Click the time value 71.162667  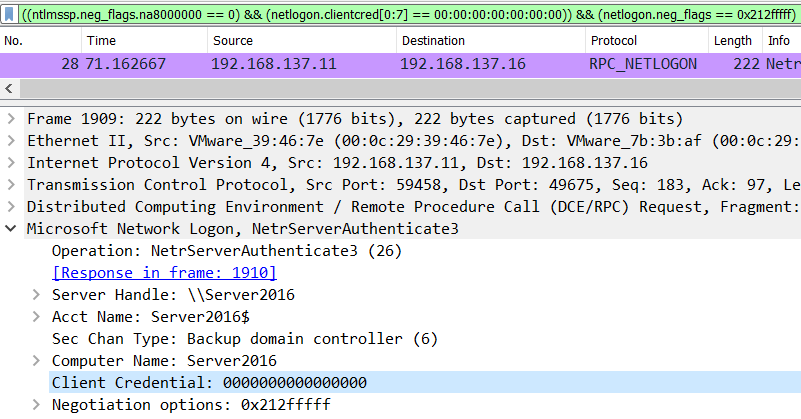[x=126, y=64]
